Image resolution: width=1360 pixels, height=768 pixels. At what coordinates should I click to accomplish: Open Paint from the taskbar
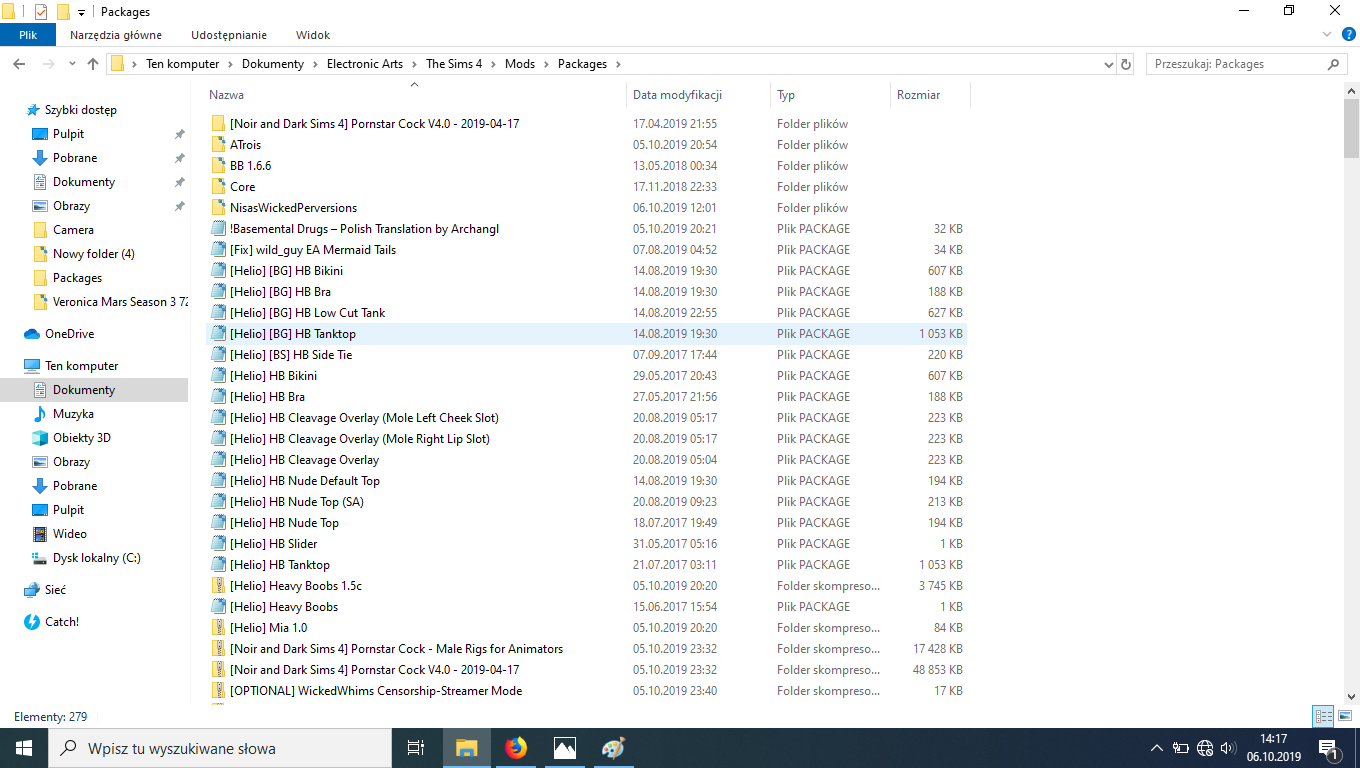pos(613,748)
